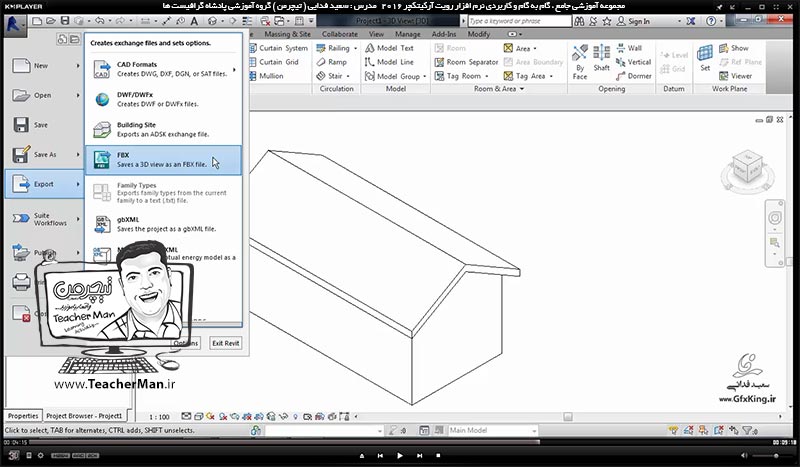The height and width of the screenshot is (467, 800).
Task: Open the Manage ribbon tab
Action: click(408, 34)
